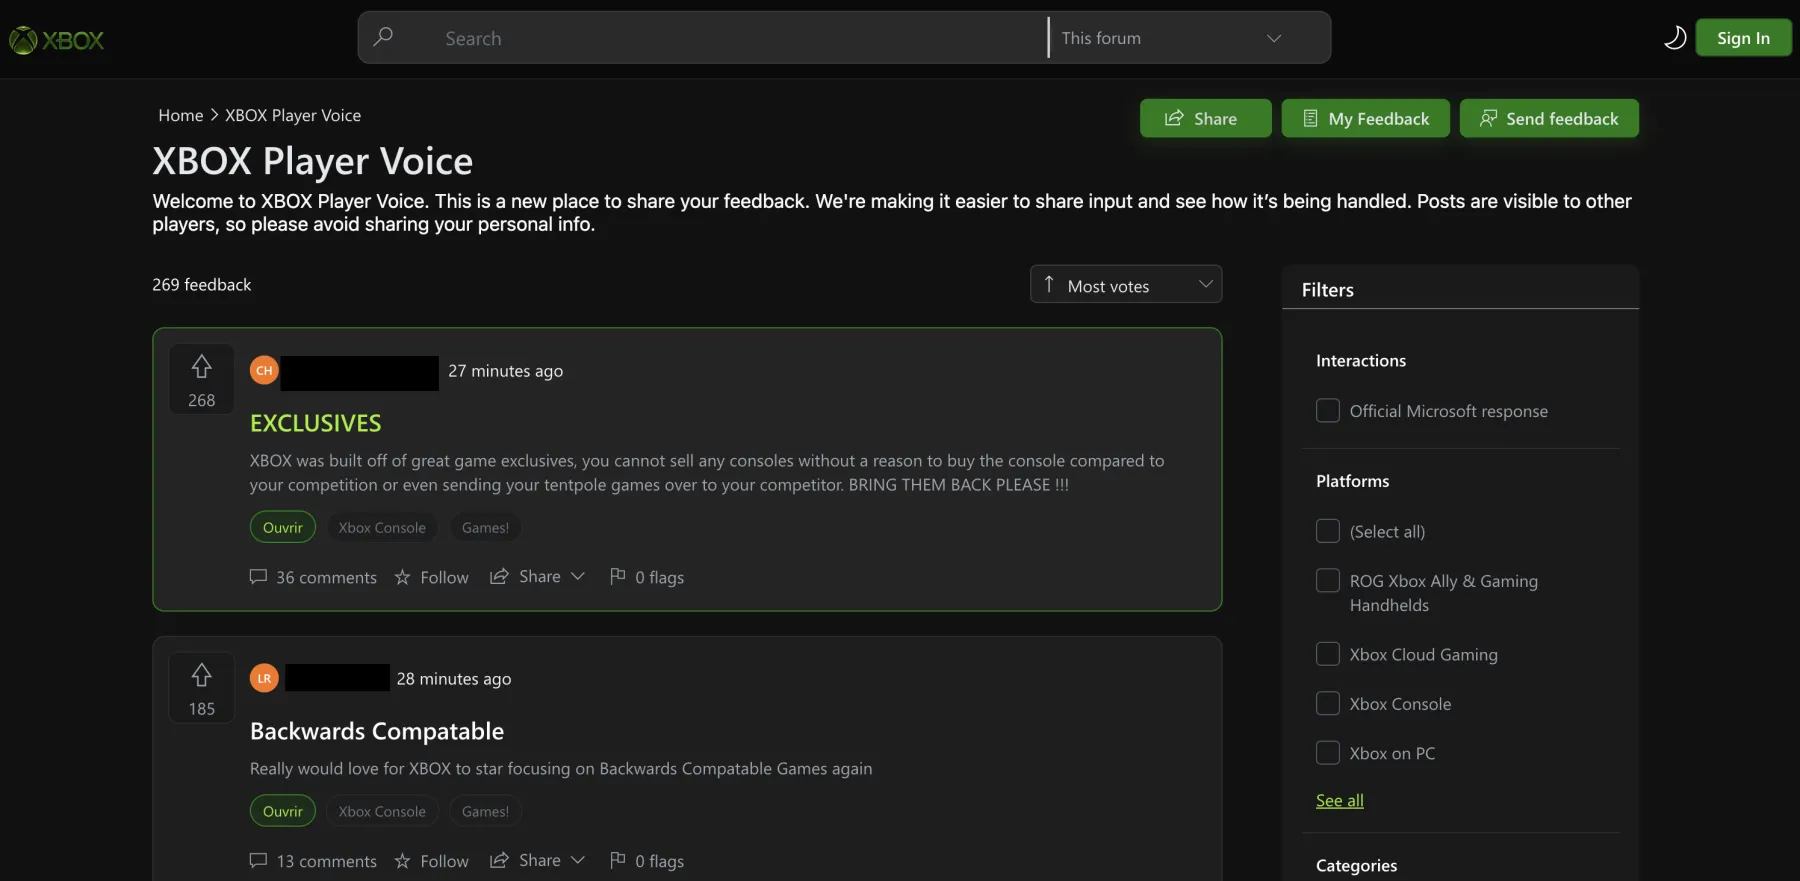Go to Home breadcrumb
The image size is (1800, 881).
[x=180, y=115]
